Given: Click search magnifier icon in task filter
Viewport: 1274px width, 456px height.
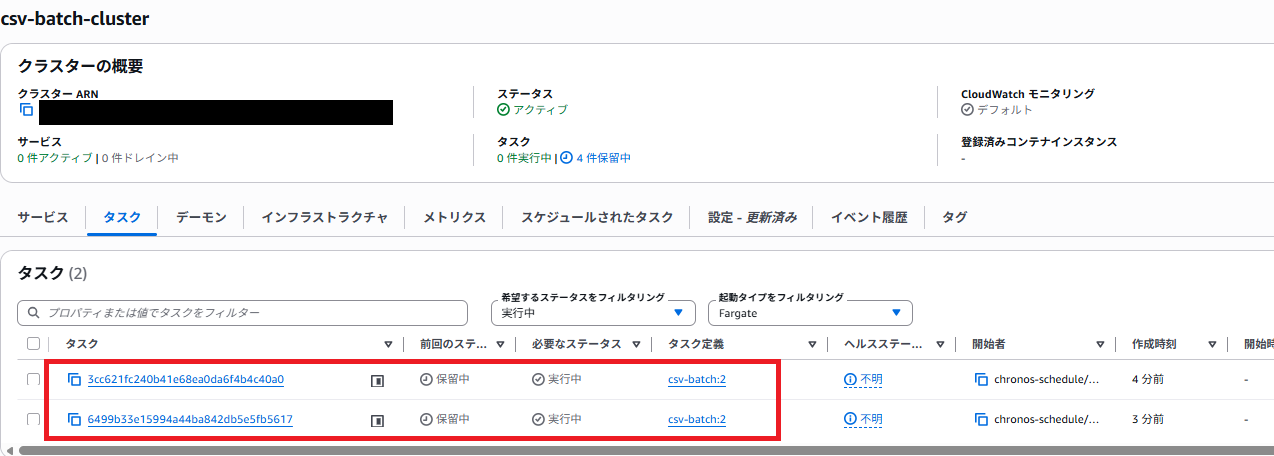Looking at the screenshot, I should point(34,313).
